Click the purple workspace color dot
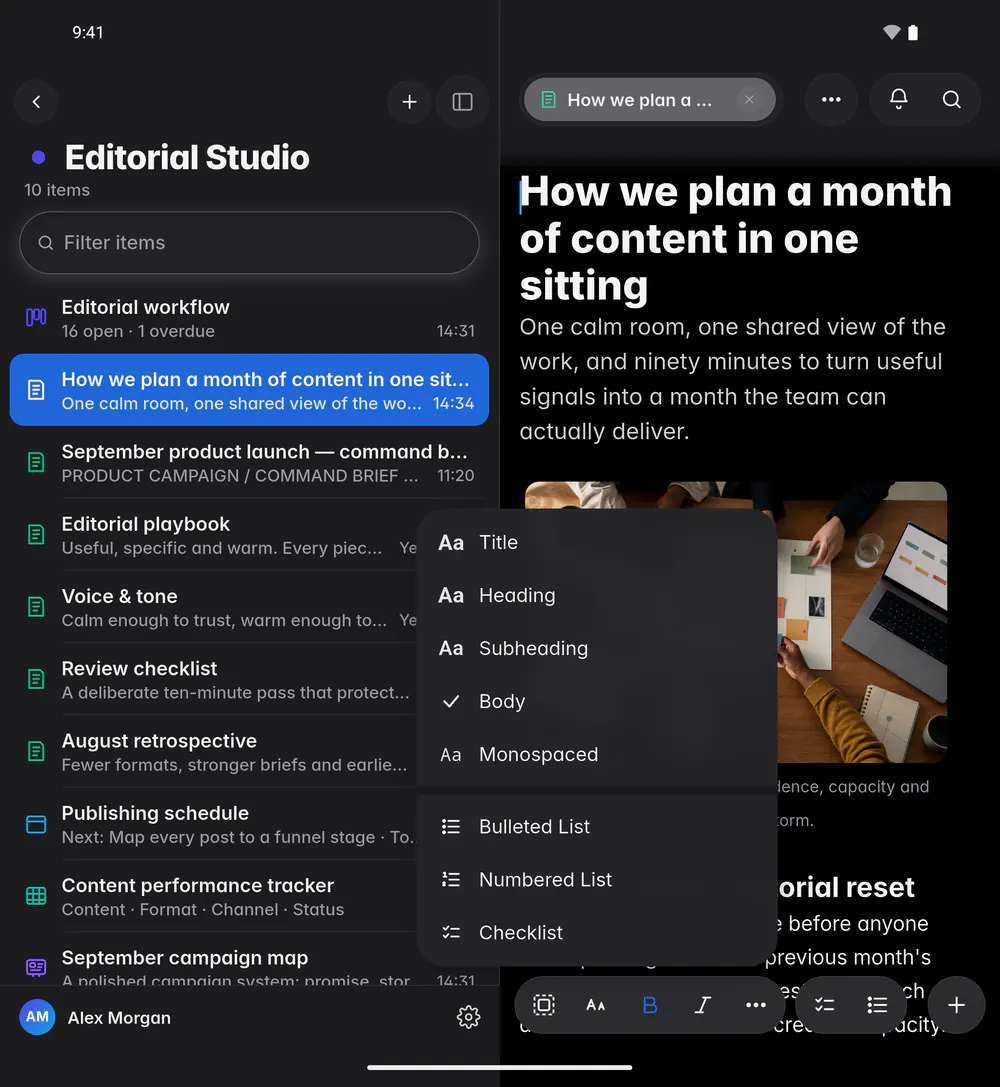Screen dimensions: 1000x1087 (x=39, y=157)
